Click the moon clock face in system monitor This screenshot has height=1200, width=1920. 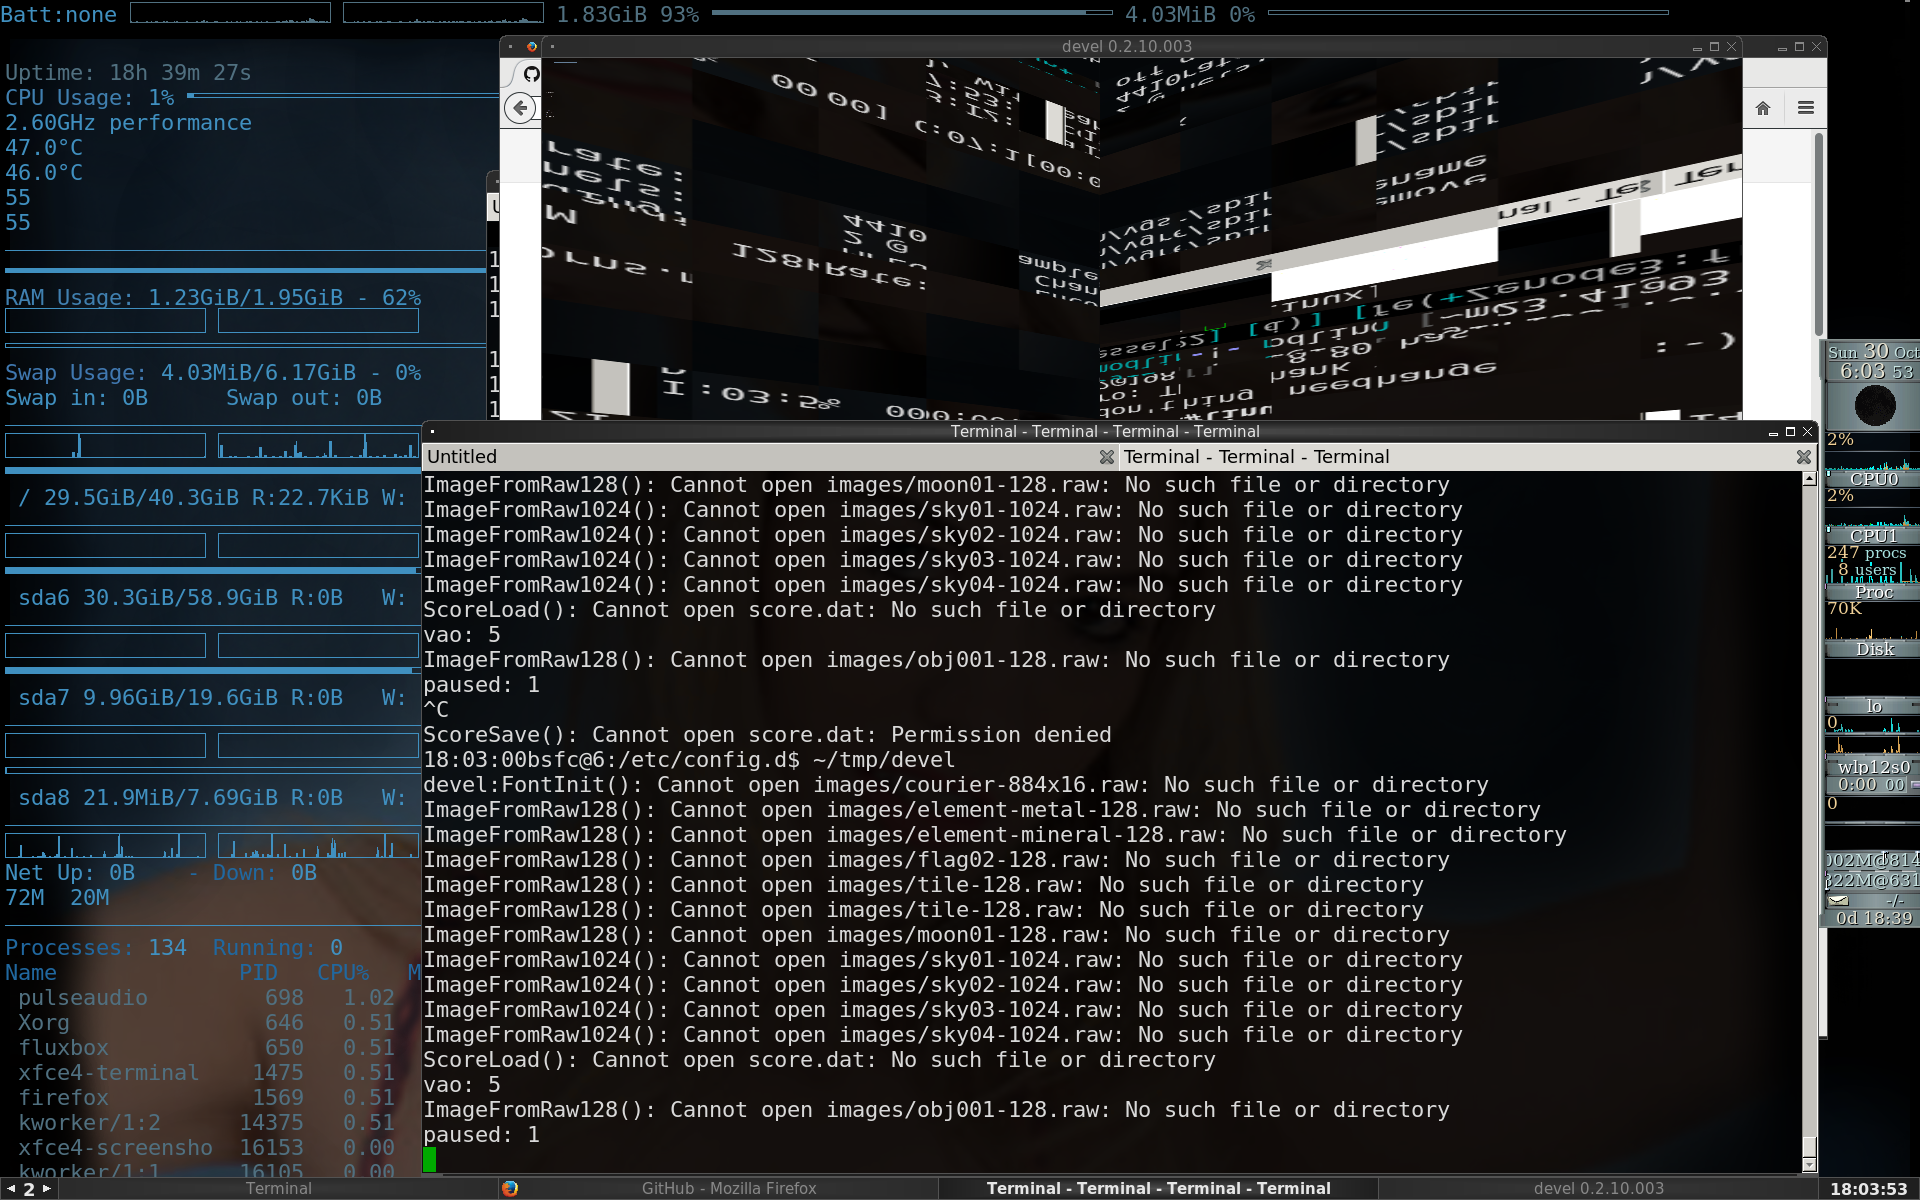(x=1874, y=406)
